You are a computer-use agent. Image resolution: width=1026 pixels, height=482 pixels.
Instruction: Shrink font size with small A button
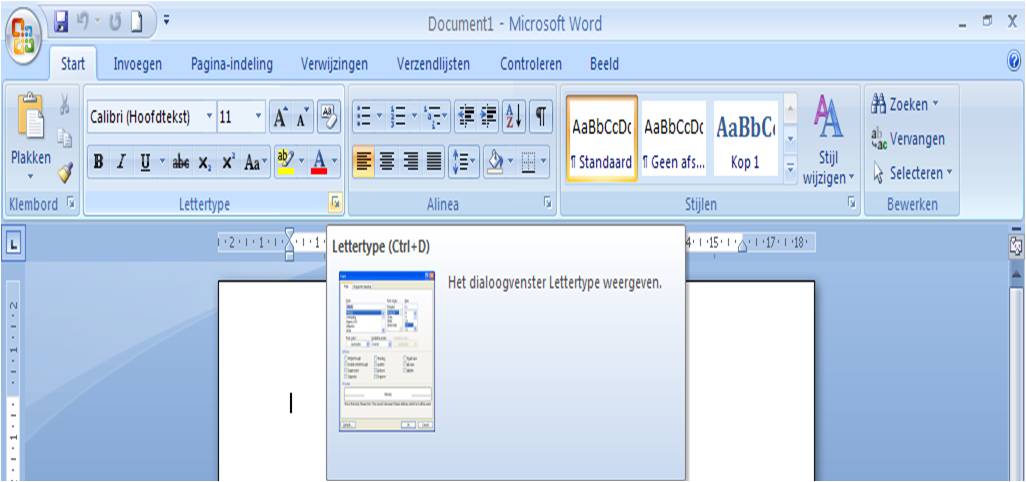pyautogui.click(x=302, y=117)
